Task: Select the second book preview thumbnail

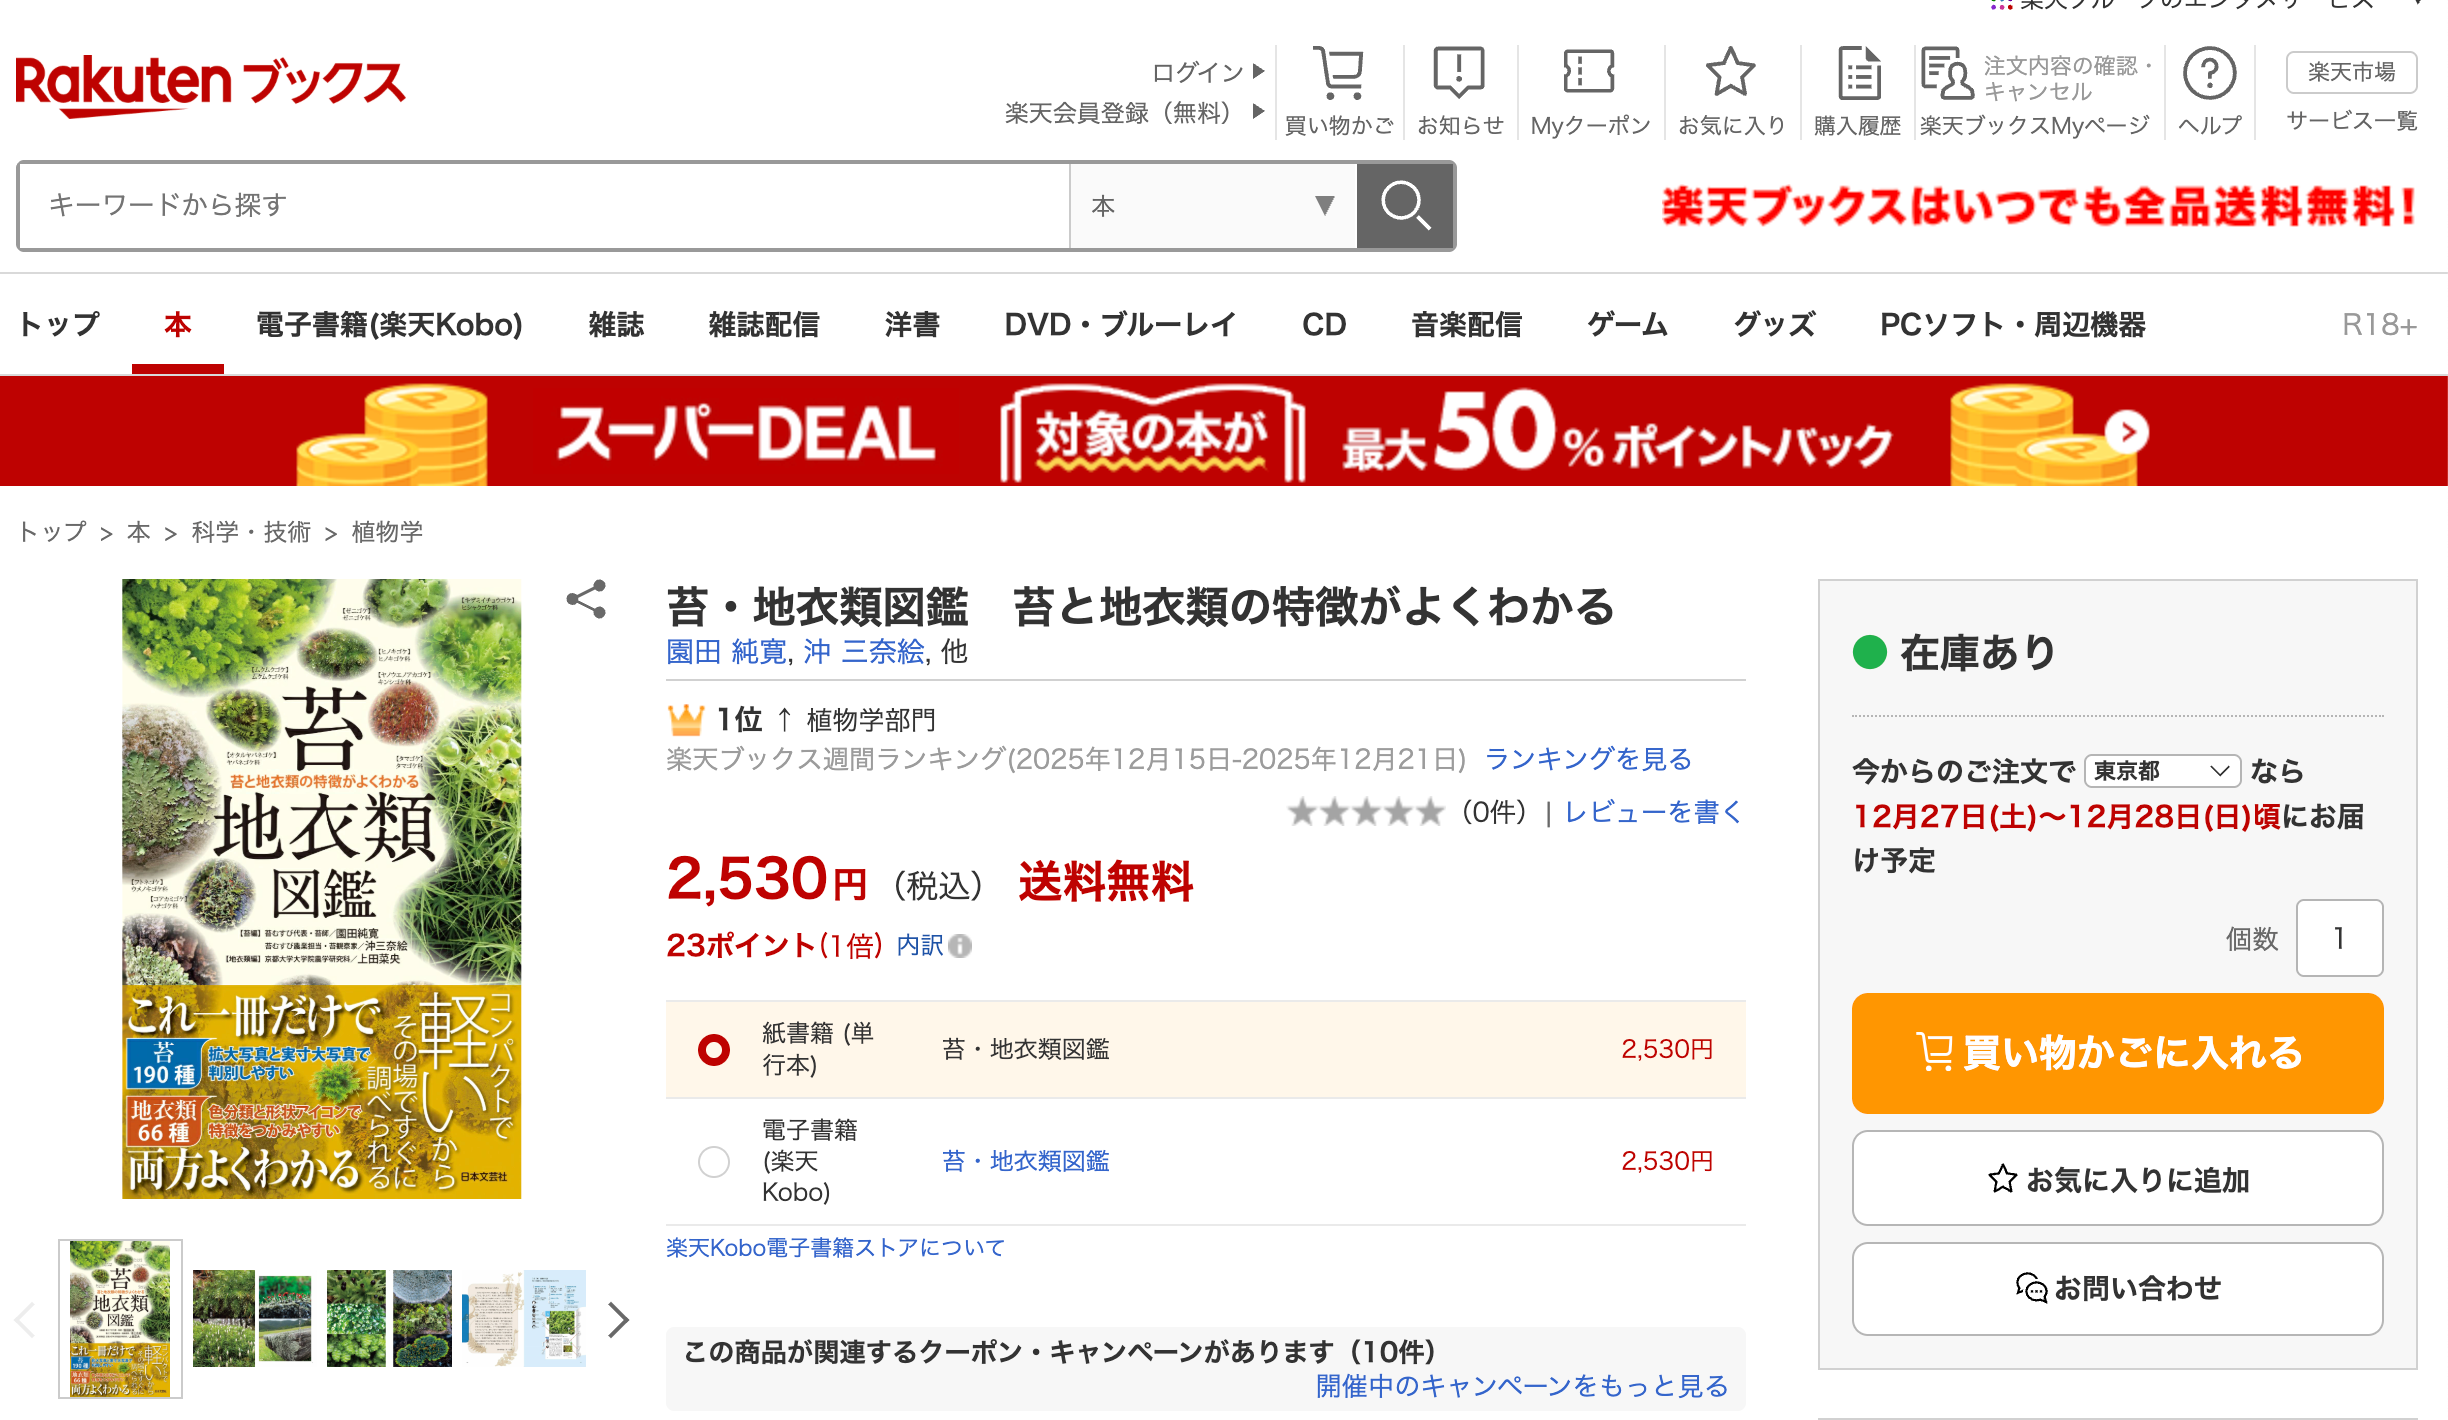Action: tap(252, 1318)
